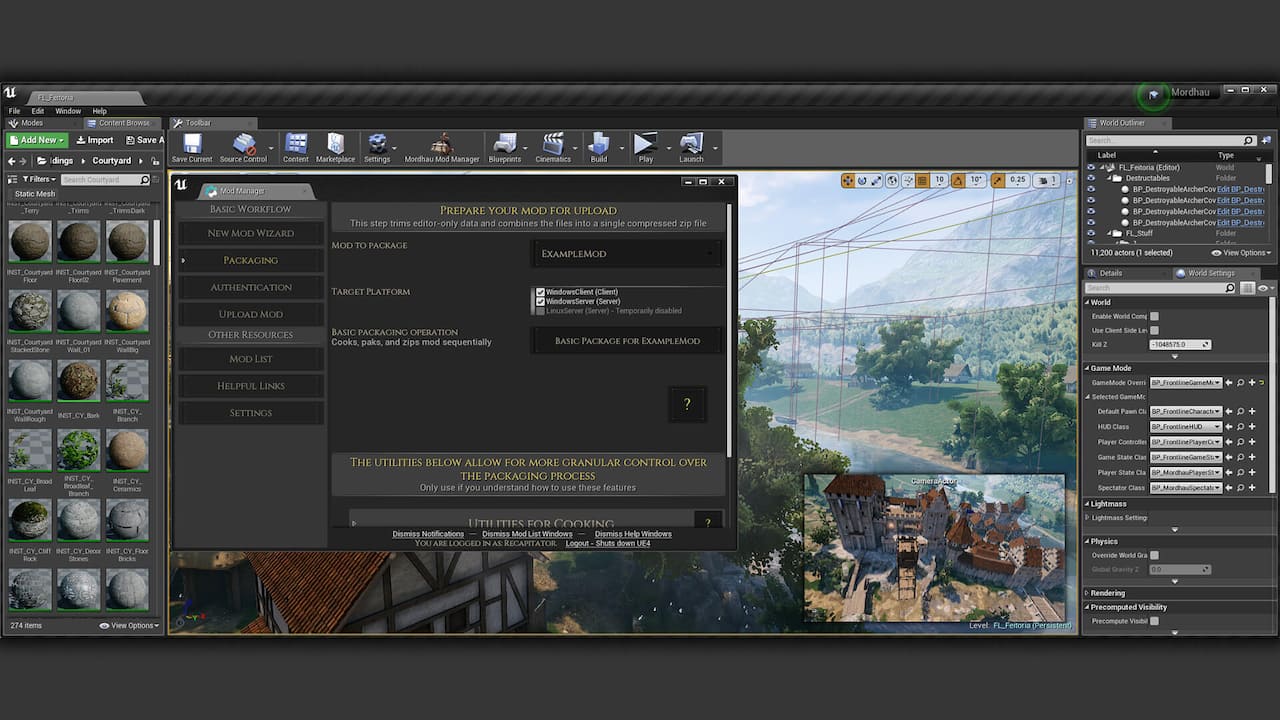Reset GameMode Override yellow arrow icon

click(1262, 382)
